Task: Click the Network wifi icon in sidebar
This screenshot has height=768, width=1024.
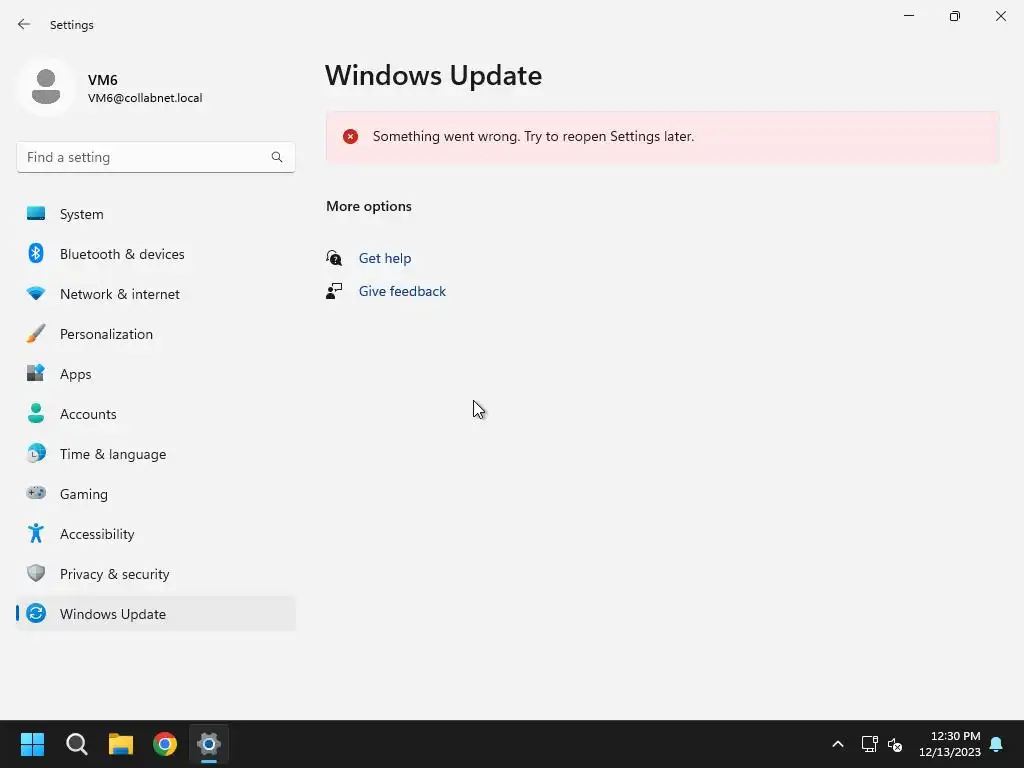Action: click(36, 294)
